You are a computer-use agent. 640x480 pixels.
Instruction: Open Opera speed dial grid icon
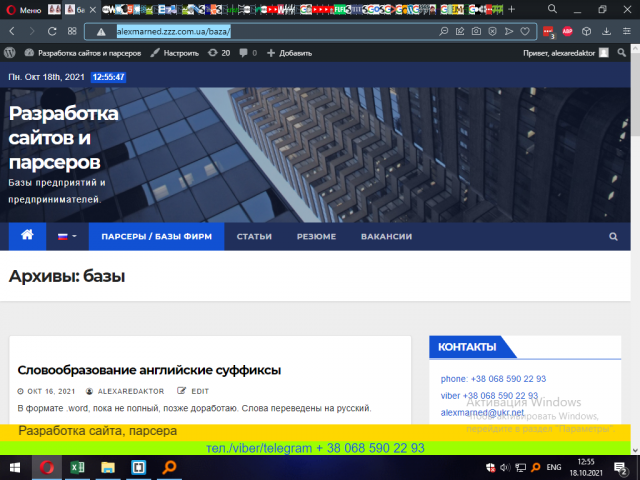(72, 31)
